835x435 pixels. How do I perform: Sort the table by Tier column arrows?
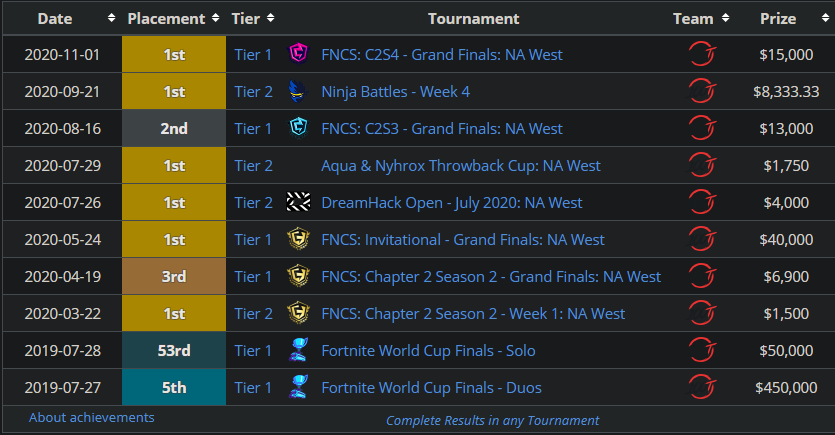pos(271,18)
